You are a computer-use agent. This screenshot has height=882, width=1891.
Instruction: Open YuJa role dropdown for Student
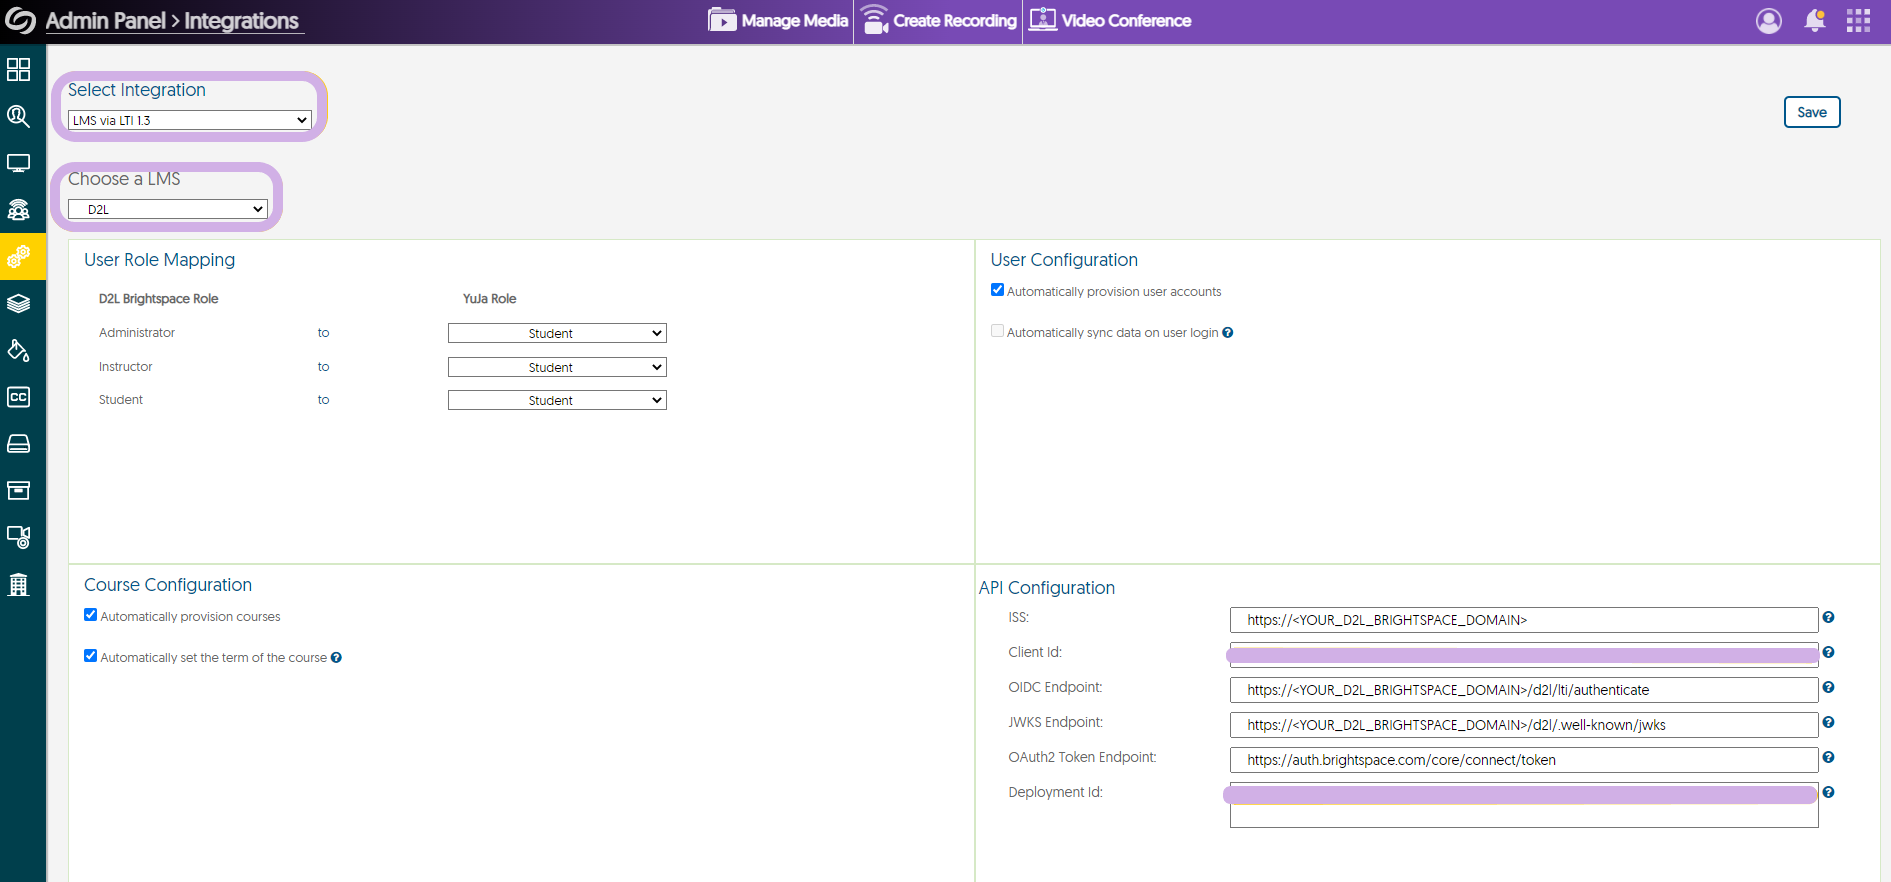(x=557, y=400)
